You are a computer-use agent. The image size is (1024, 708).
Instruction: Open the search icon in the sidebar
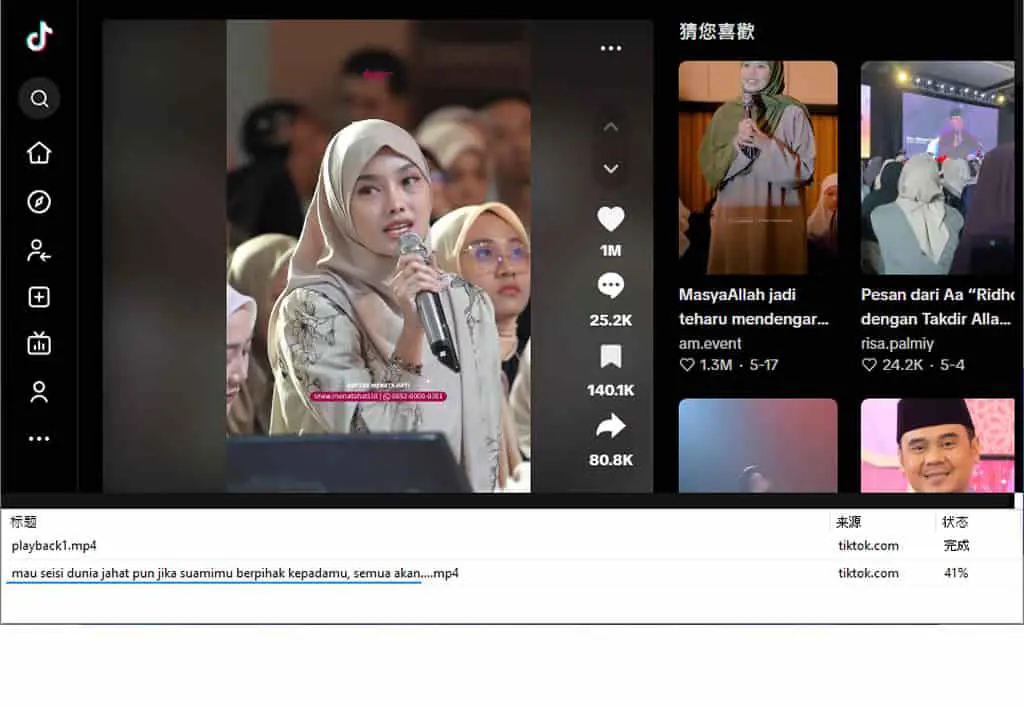(x=39, y=99)
